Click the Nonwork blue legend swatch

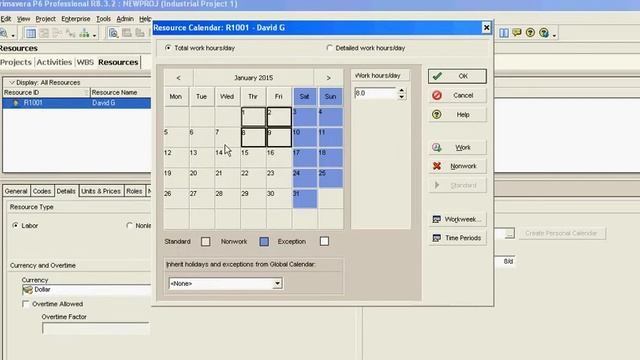tap(264, 242)
